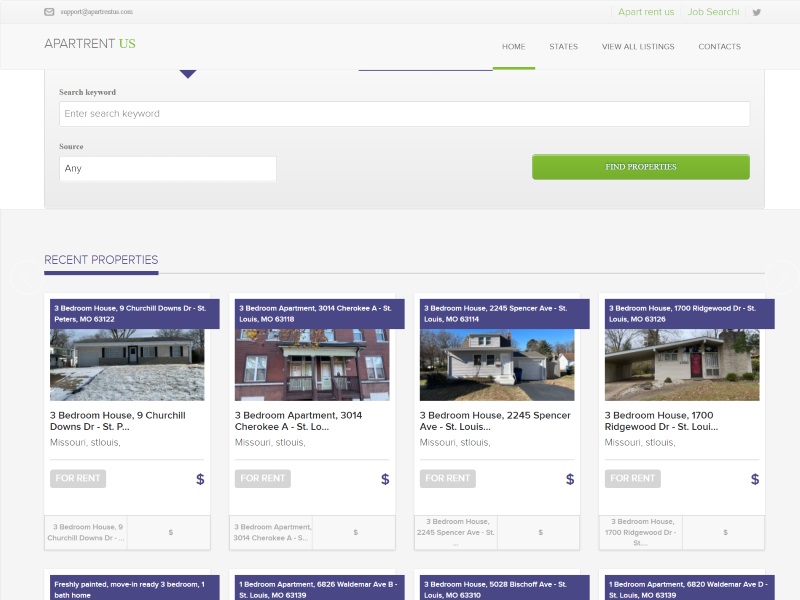Click the dollar icon on Churchill Downs card
Viewport: 800px width, 600px height.
[x=200, y=478]
